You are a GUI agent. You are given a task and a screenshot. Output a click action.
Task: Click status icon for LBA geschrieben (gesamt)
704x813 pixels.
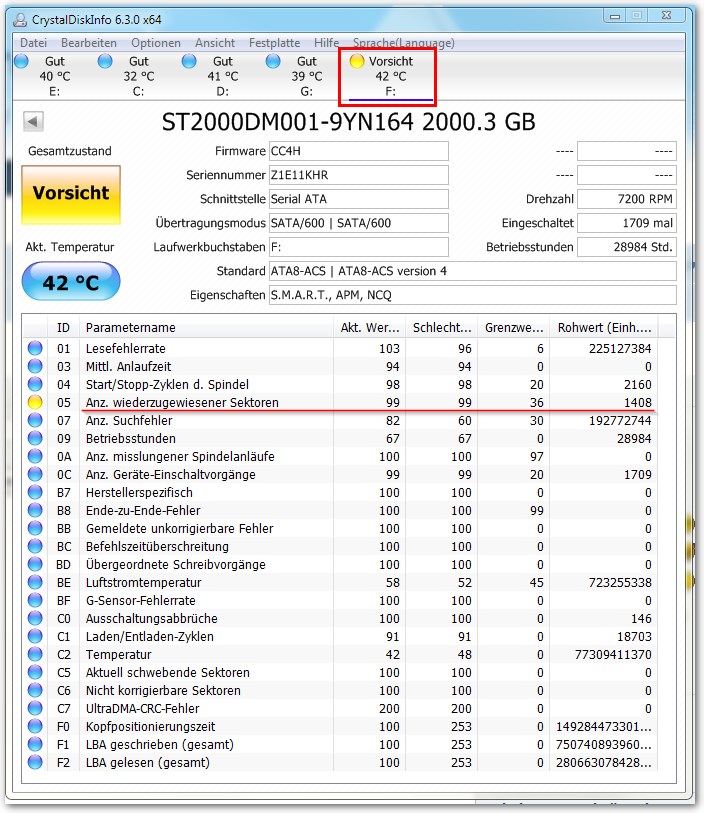tap(35, 744)
